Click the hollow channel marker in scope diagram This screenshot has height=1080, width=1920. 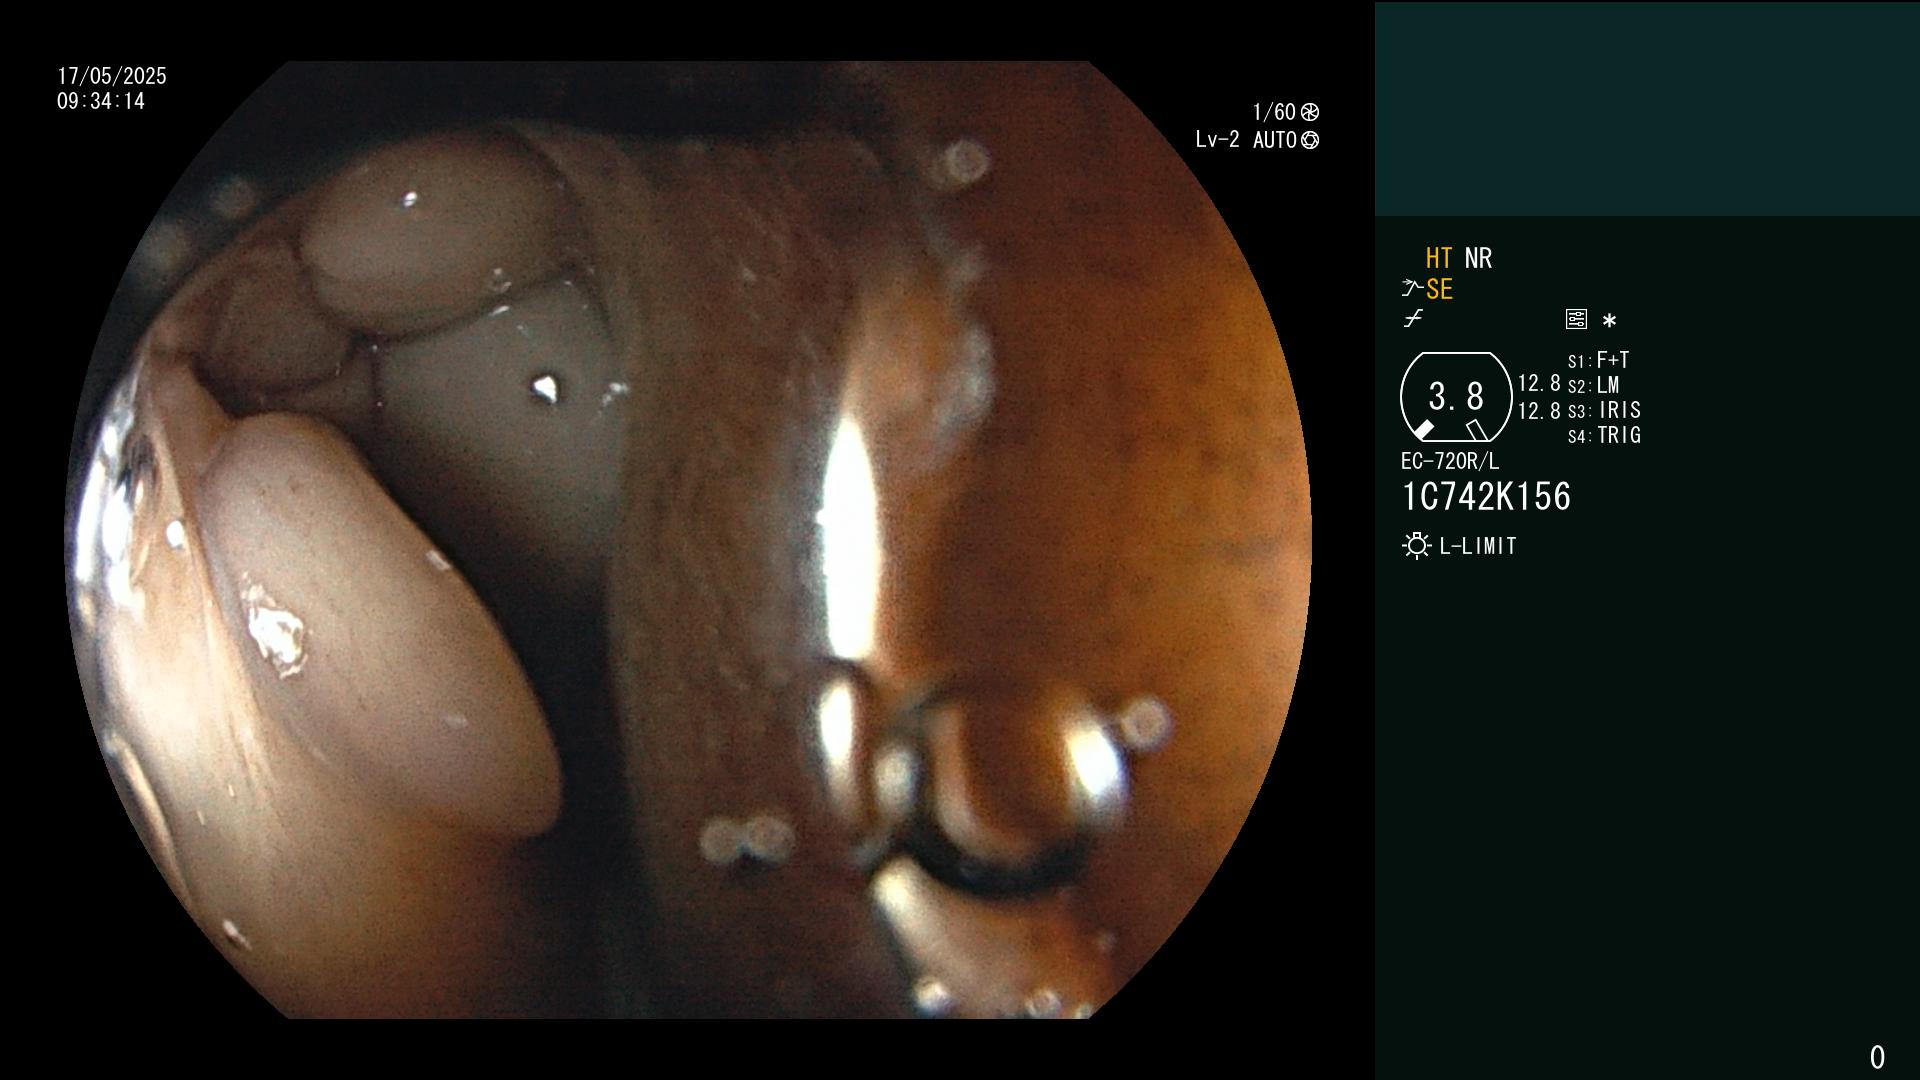click(x=1477, y=431)
